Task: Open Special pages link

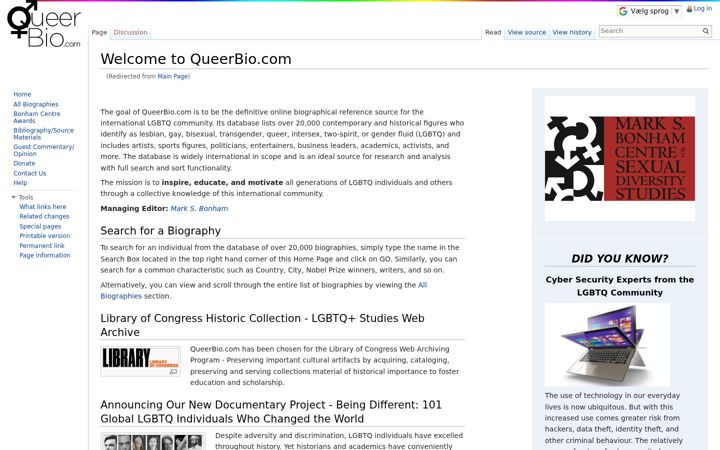Action: click(x=40, y=226)
